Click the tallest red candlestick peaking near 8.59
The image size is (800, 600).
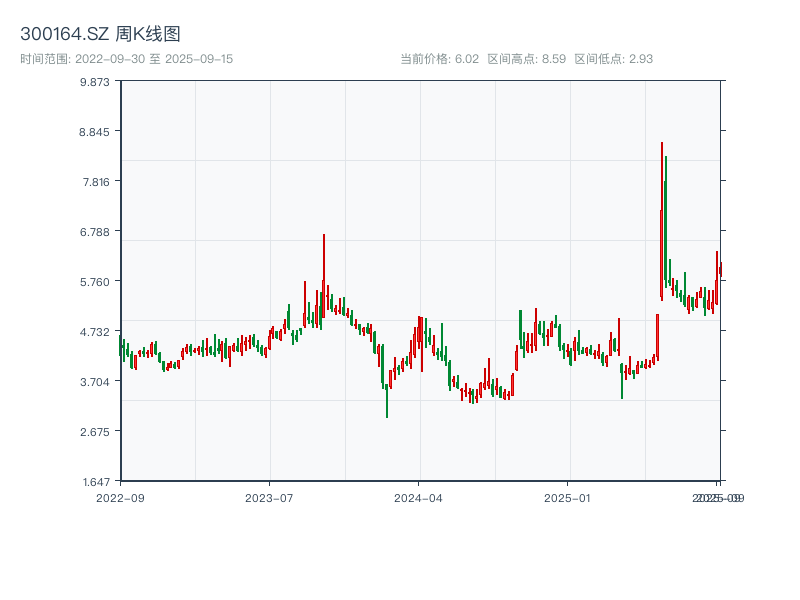click(662, 221)
